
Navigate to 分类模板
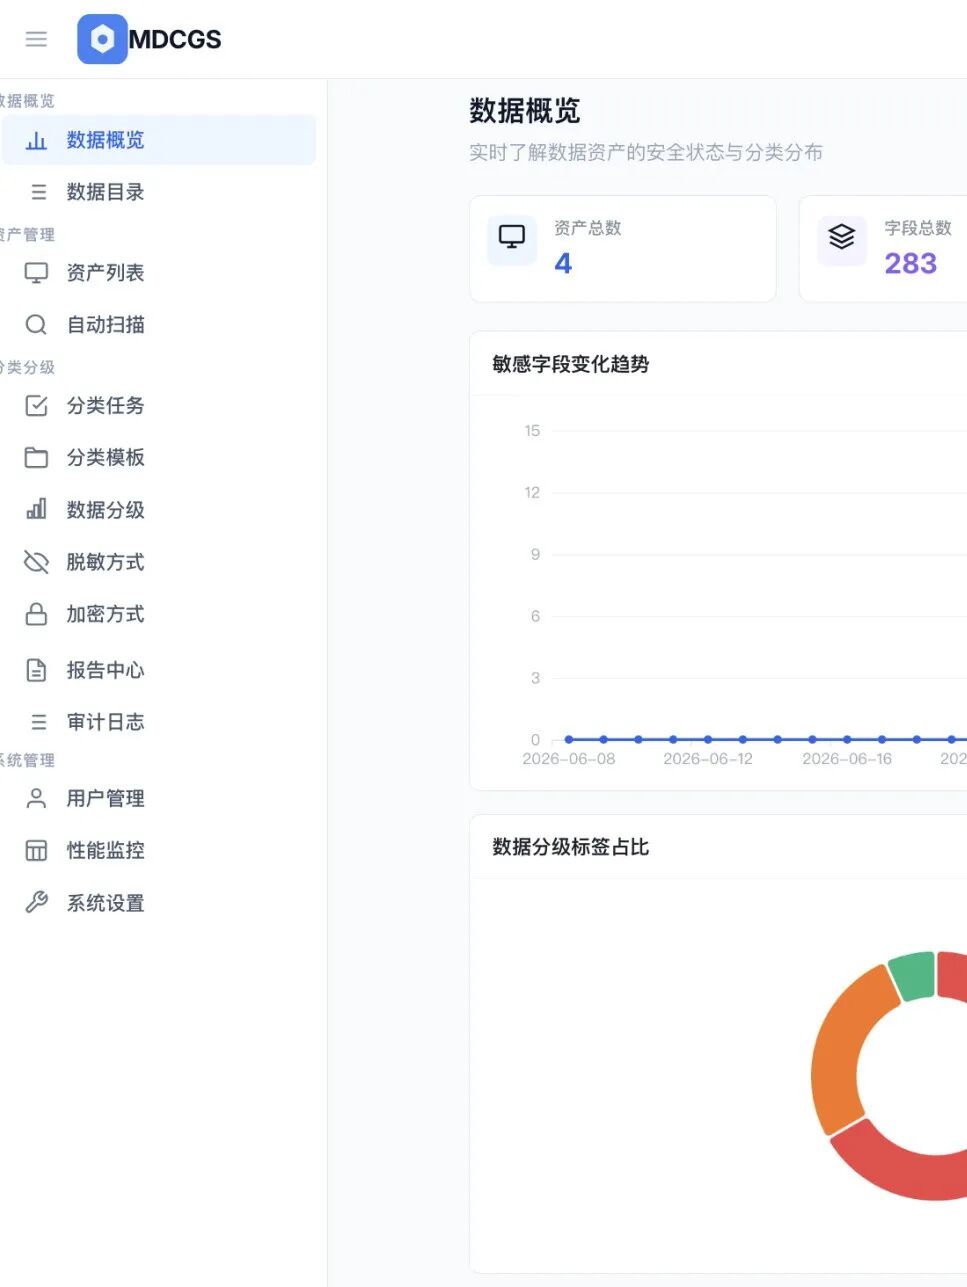158,457
